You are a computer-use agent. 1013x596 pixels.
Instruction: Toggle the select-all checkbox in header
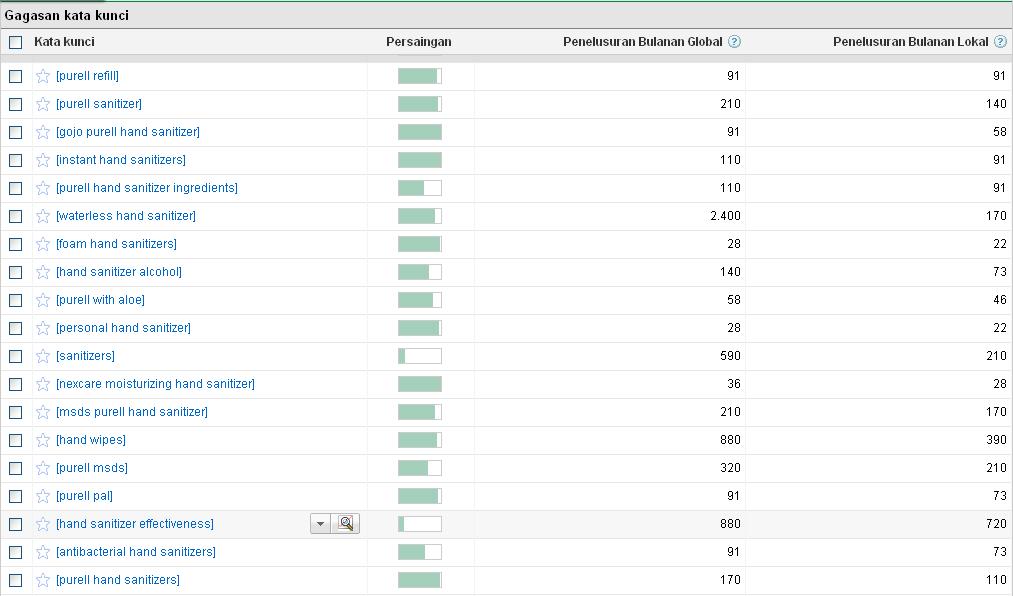pos(15,42)
